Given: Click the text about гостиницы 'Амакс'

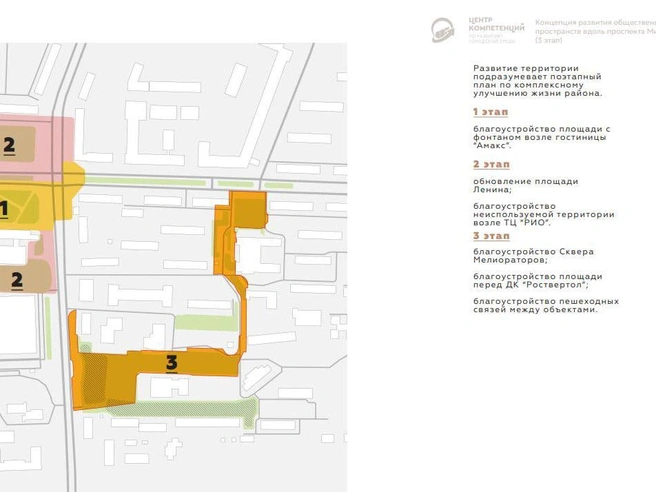Looking at the screenshot, I should pyautogui.click(x=542, y=137).
